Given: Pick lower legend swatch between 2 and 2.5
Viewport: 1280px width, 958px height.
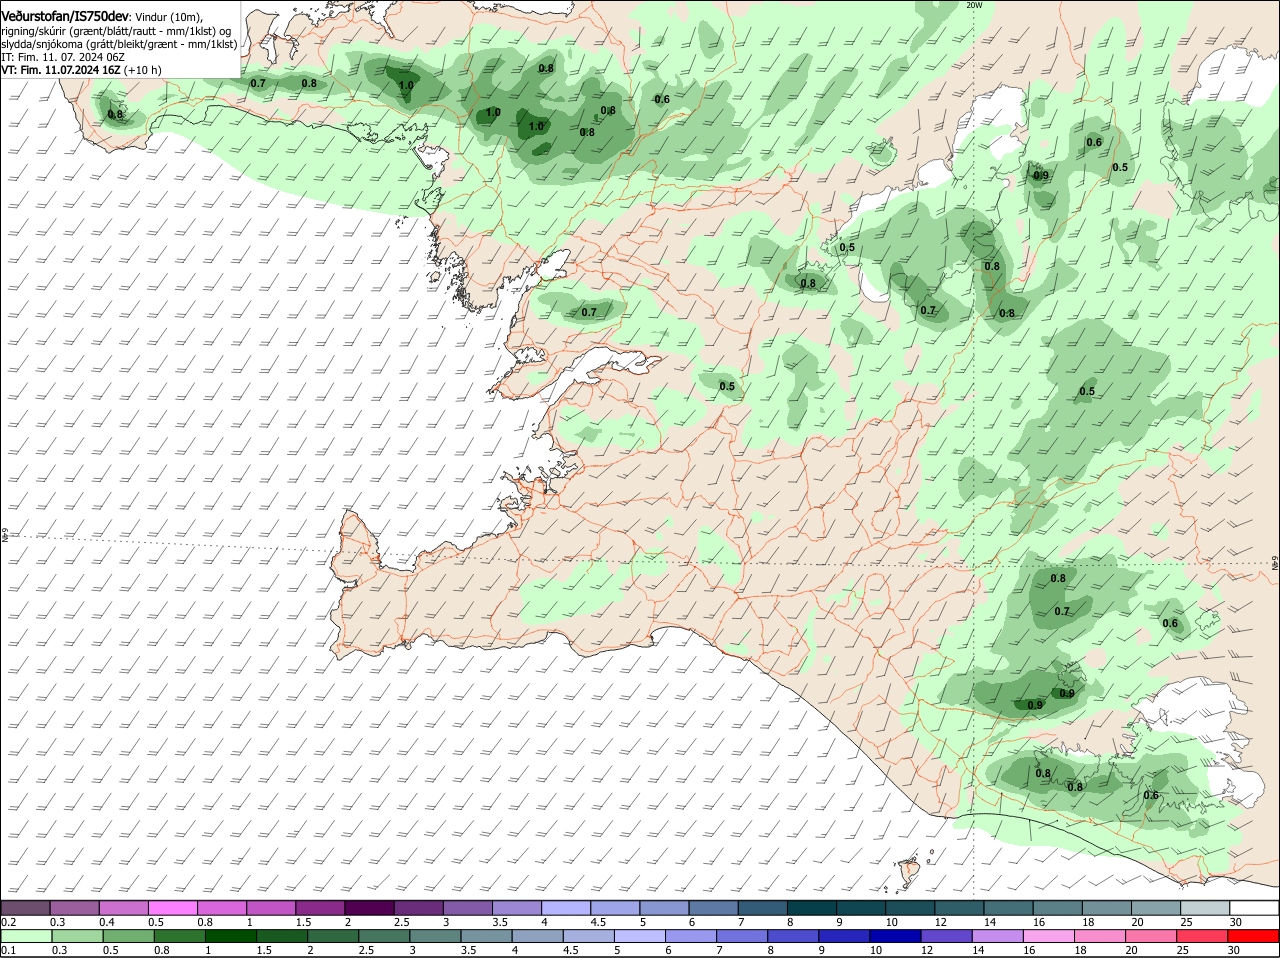Looking at the screenshot, I should (332, 936).
